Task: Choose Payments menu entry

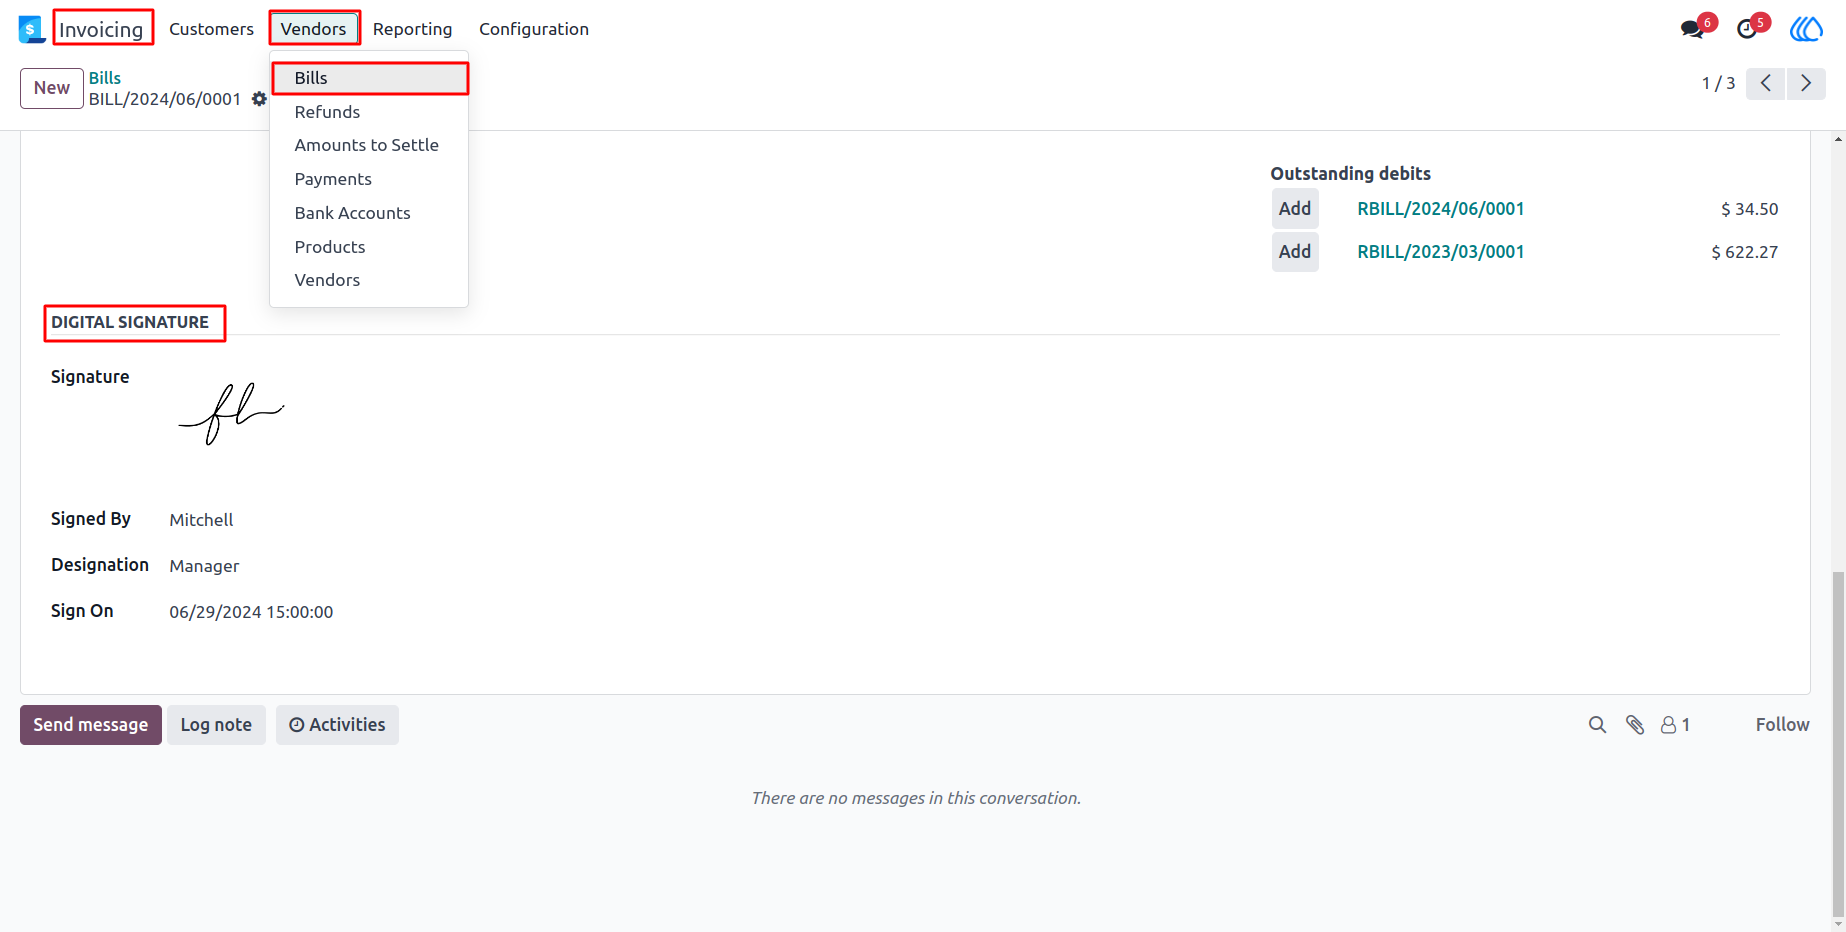Action: point(369,179)
